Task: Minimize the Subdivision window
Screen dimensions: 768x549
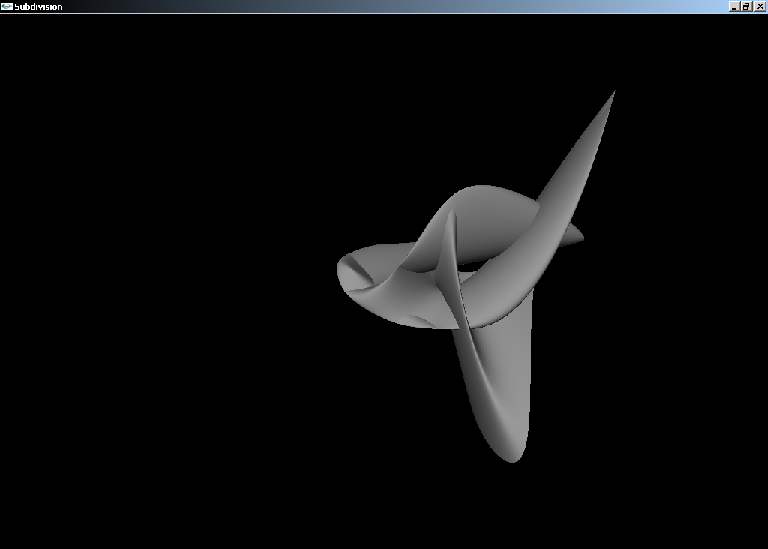Action: coord(734,6)
